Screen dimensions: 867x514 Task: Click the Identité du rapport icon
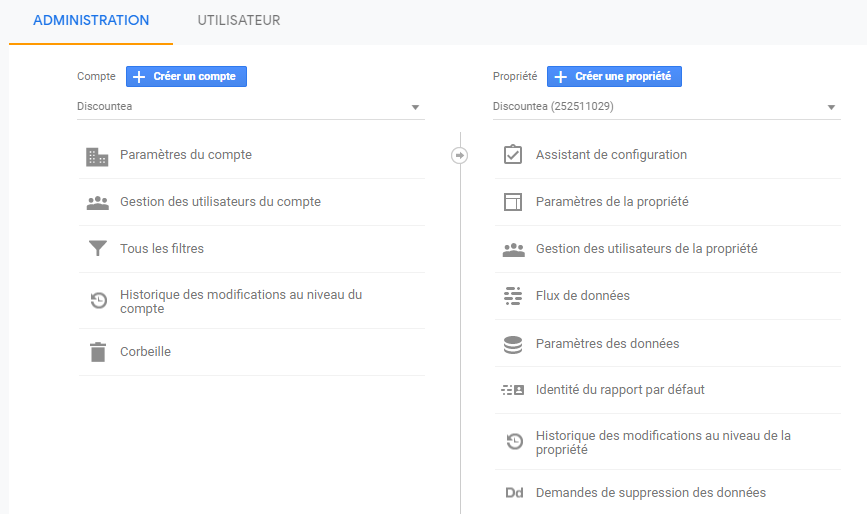513,390
